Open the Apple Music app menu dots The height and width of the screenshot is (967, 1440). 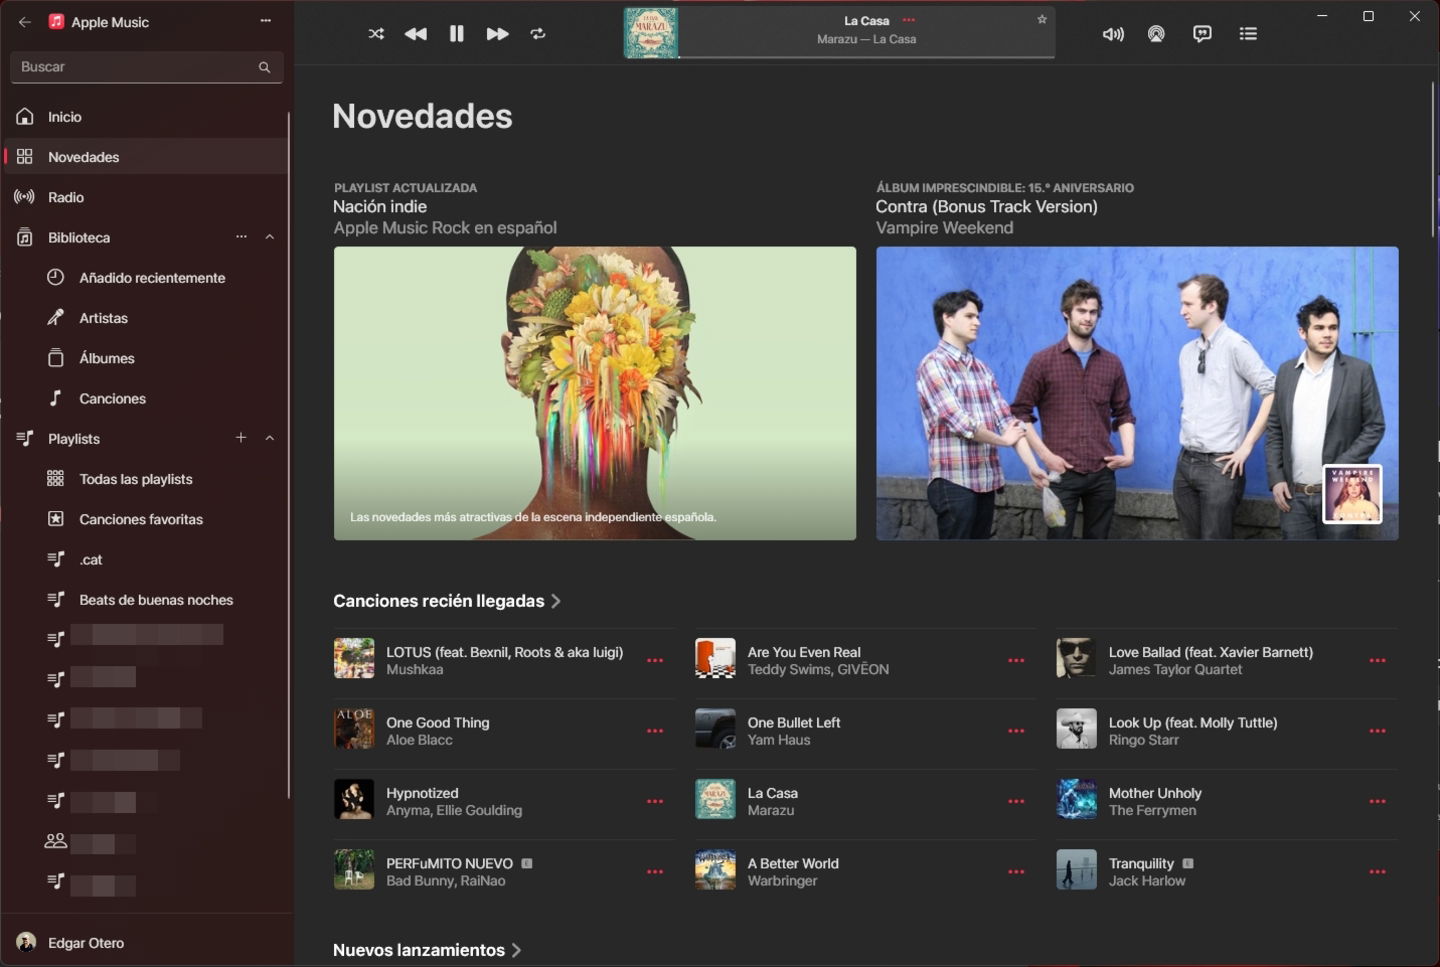[x=266, y=21]
